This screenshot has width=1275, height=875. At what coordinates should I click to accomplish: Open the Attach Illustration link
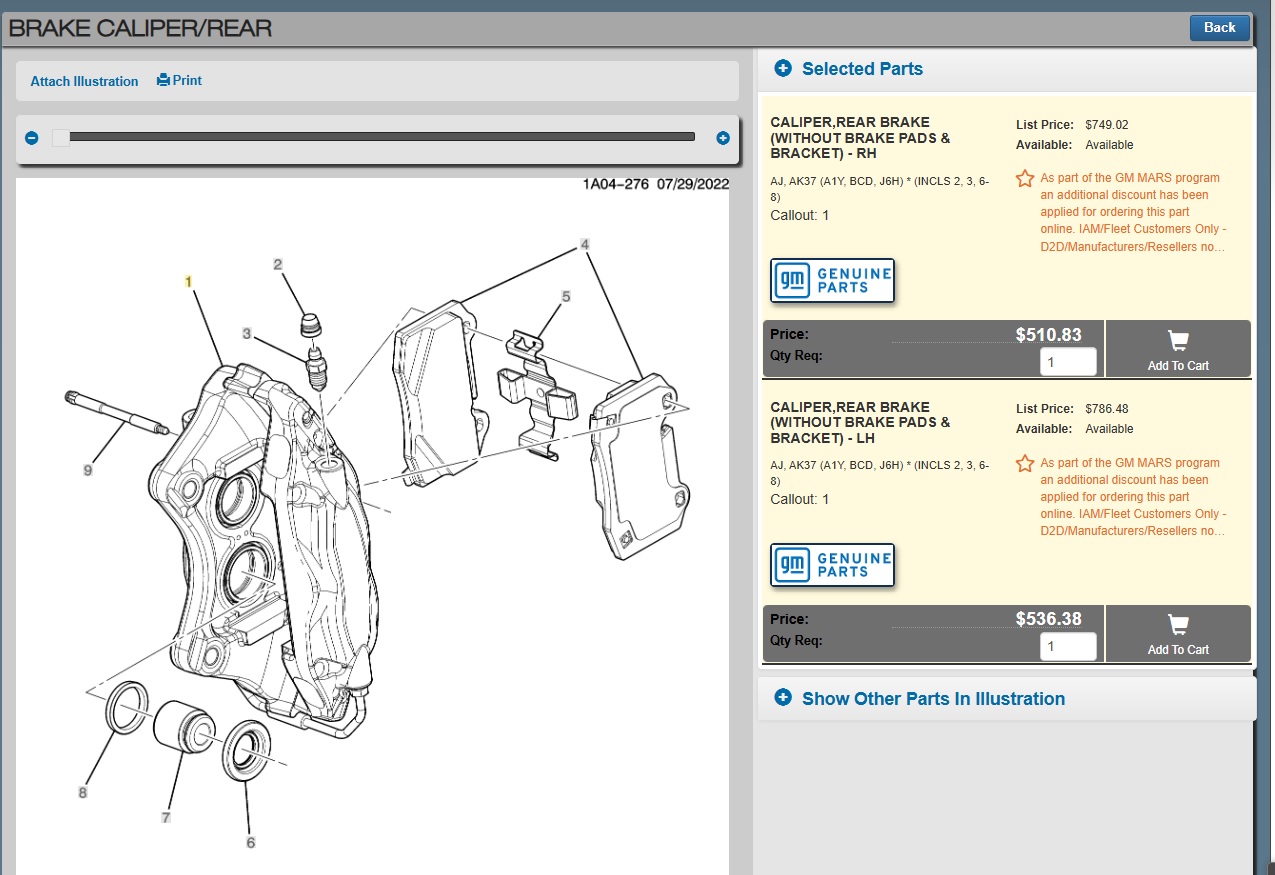click(x=84, y=82)
